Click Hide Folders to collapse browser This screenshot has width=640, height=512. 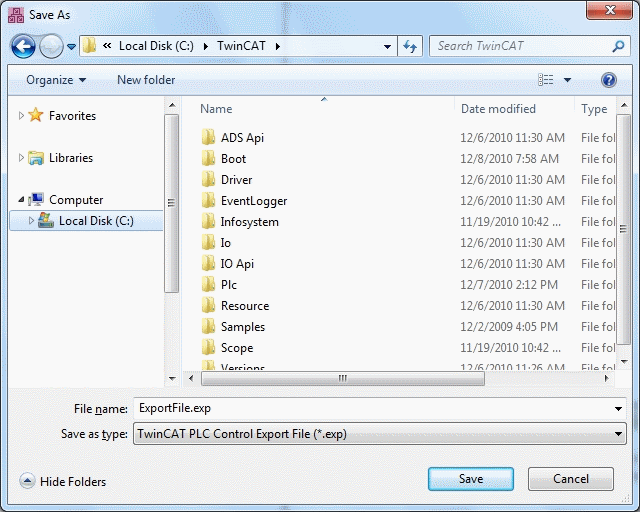[63, 481]
